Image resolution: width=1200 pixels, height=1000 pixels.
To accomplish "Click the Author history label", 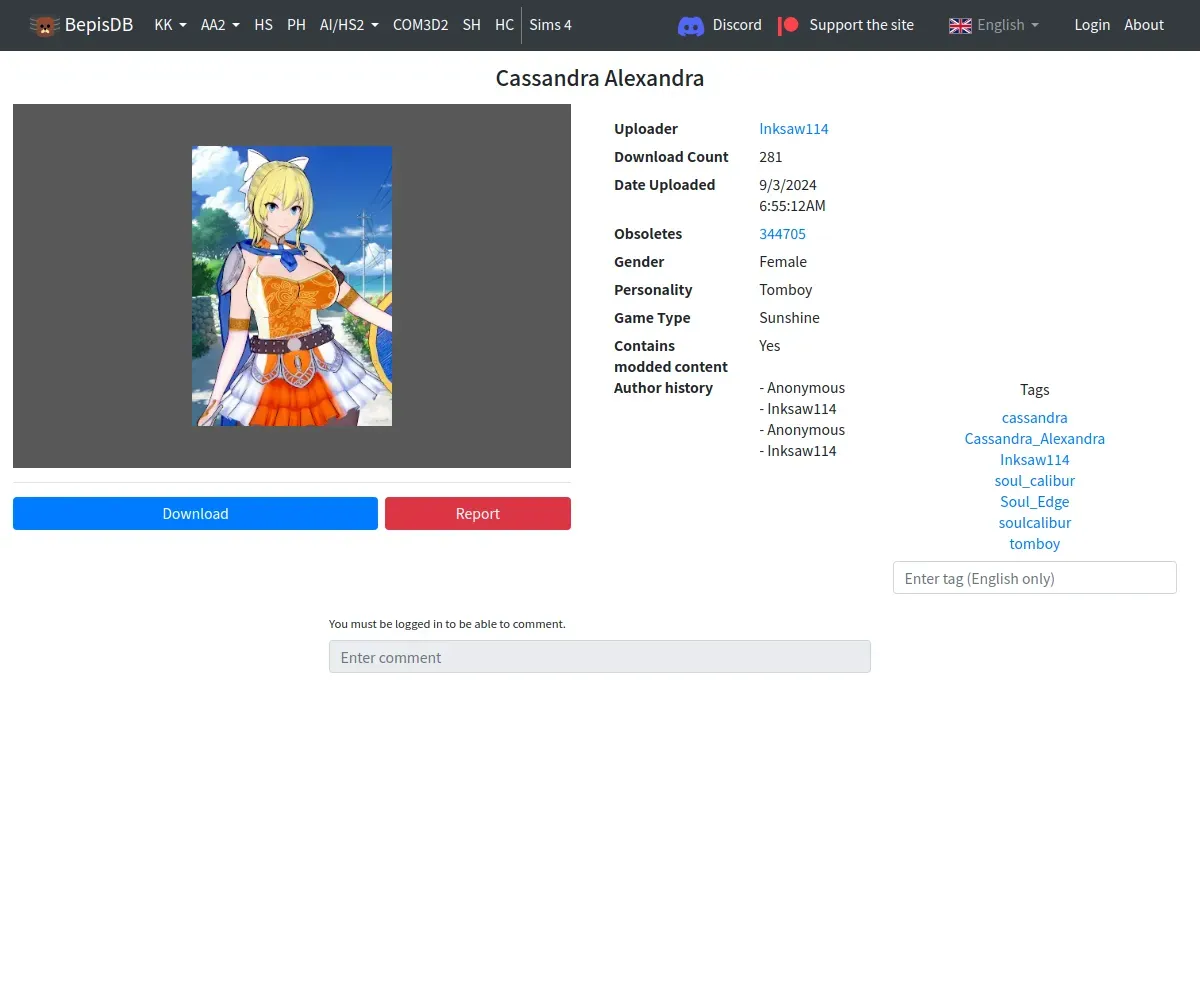I will (x=663, y=388).
